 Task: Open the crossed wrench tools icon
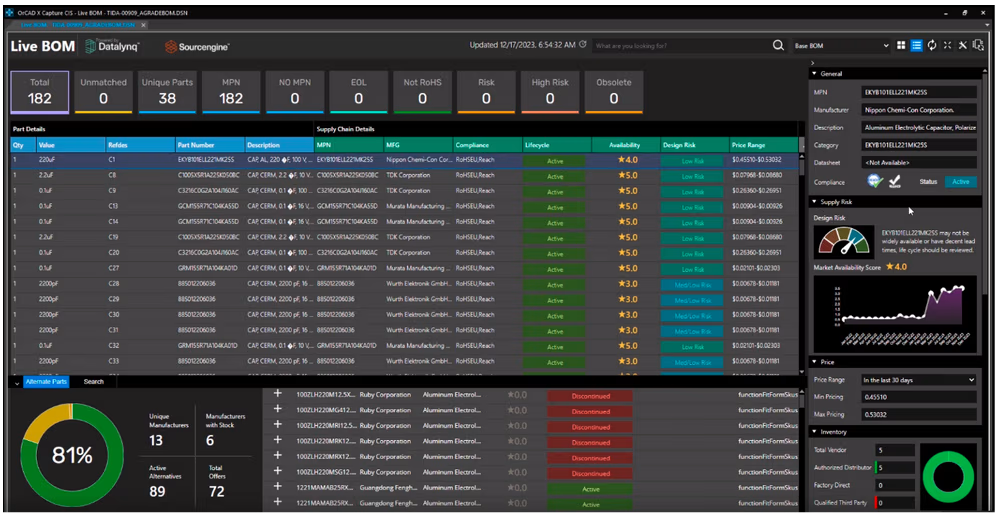(x=962, y=45)
